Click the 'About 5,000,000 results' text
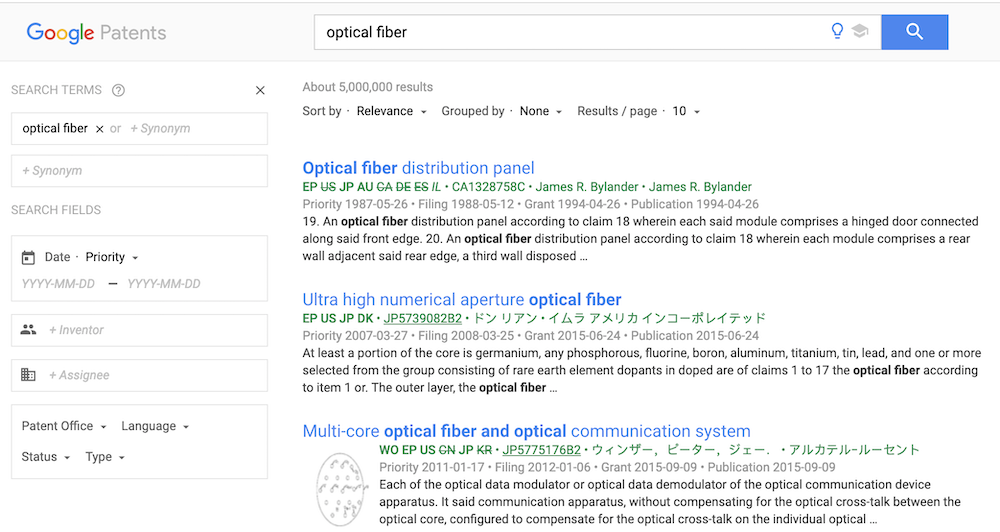Screen dimensions: 1000x532 (367, 87)
